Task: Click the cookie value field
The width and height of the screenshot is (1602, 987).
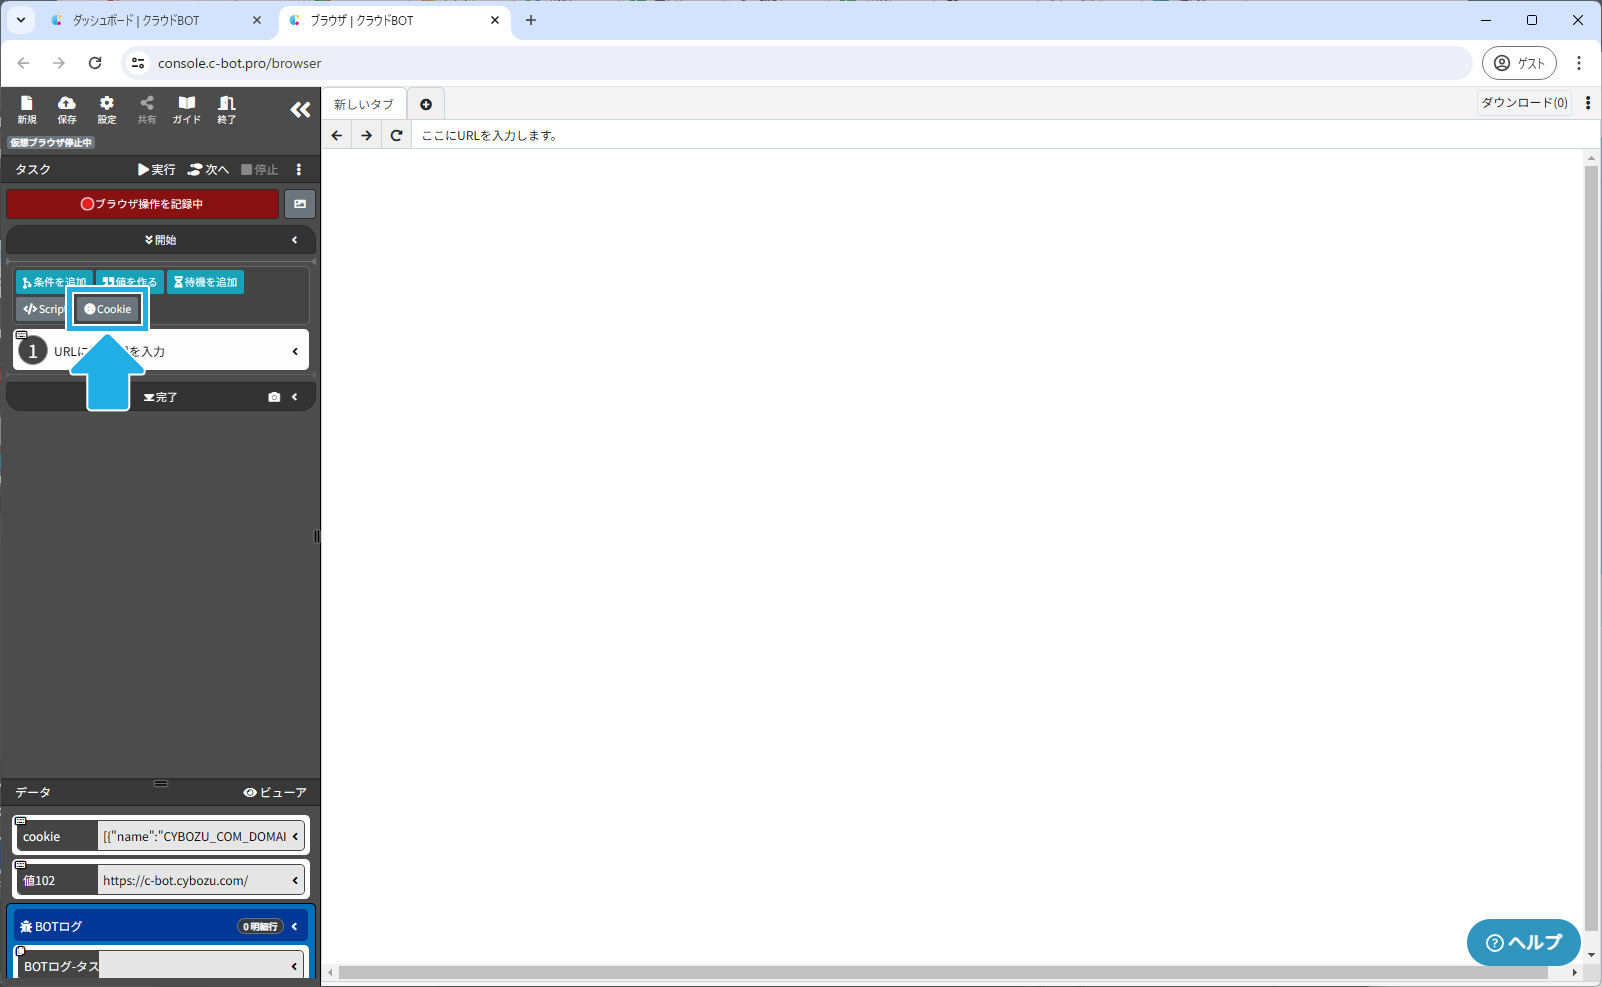Action: [x=193, y=836]
